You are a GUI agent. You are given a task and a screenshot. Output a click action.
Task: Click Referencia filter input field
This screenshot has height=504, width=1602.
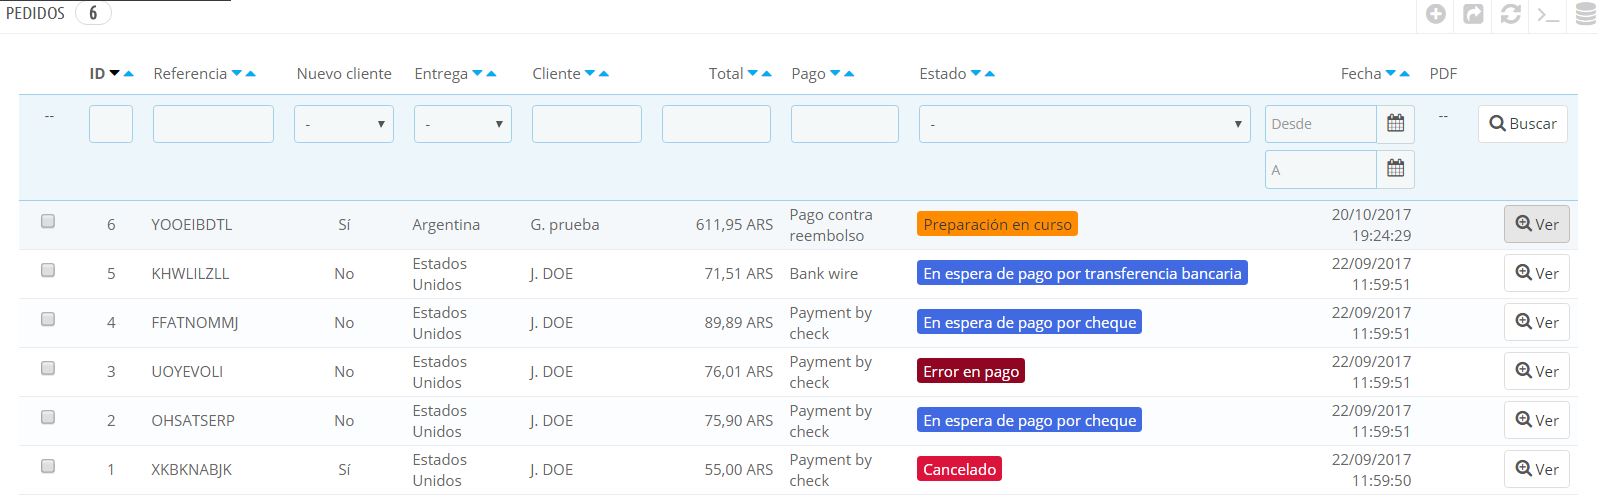point(213,124)
